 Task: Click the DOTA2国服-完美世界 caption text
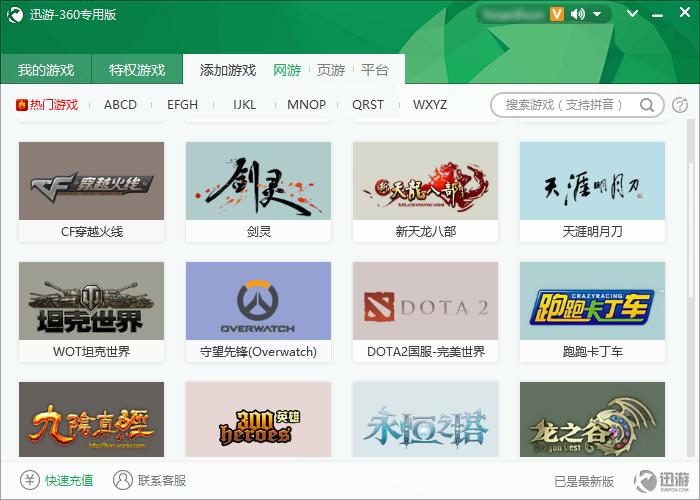click(426, 352)
